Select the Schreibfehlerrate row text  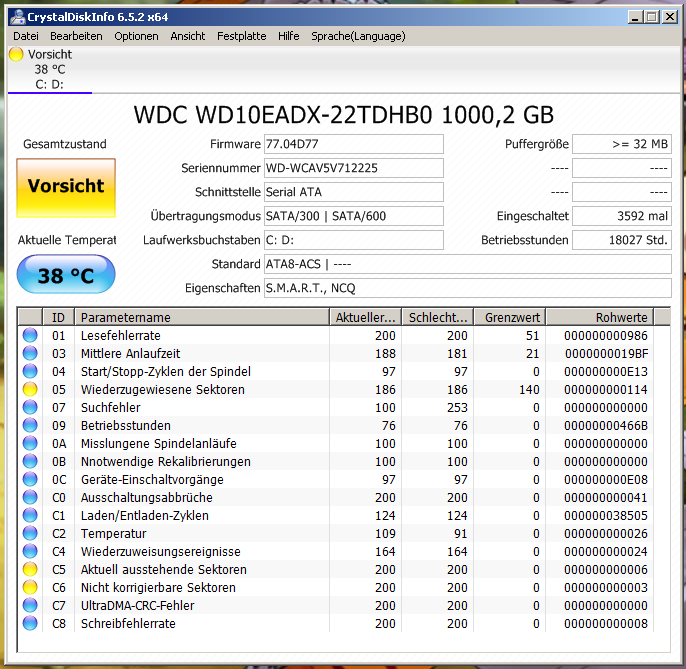click(x=128, y=623)
